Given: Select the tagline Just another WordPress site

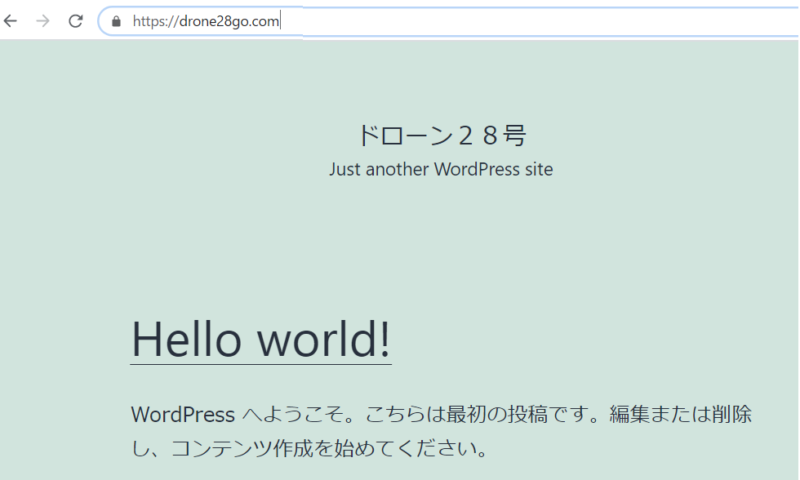Looking at the screenshot, I should click(441, 169).
